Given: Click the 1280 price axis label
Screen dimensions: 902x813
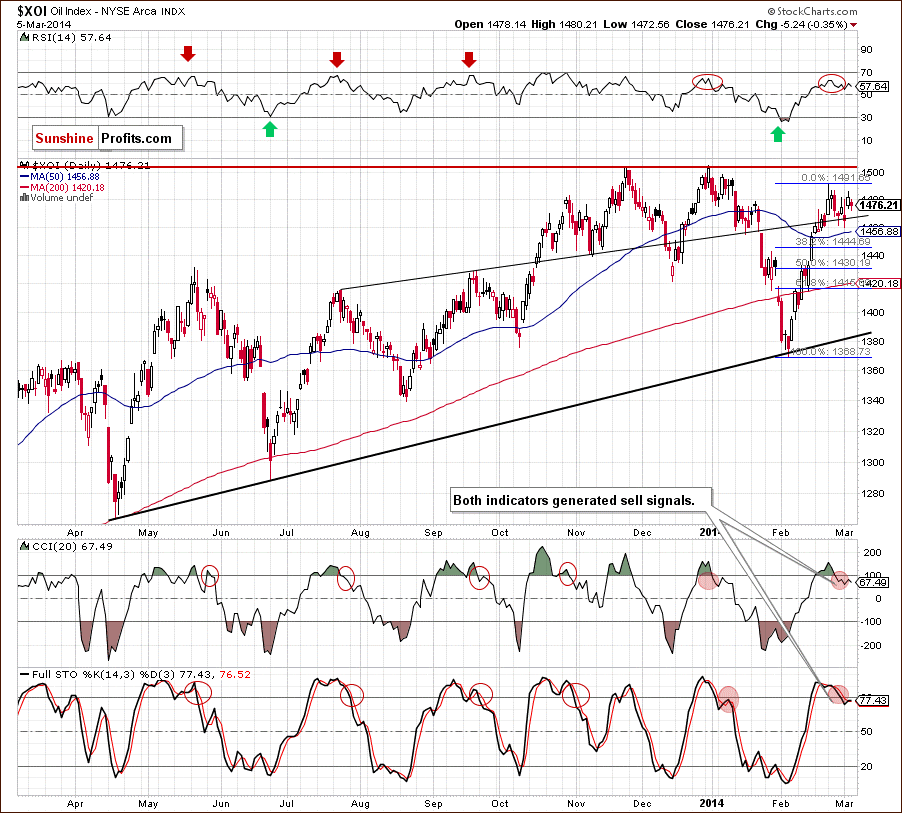Looking at the screenshot, I should click(873, 494).
